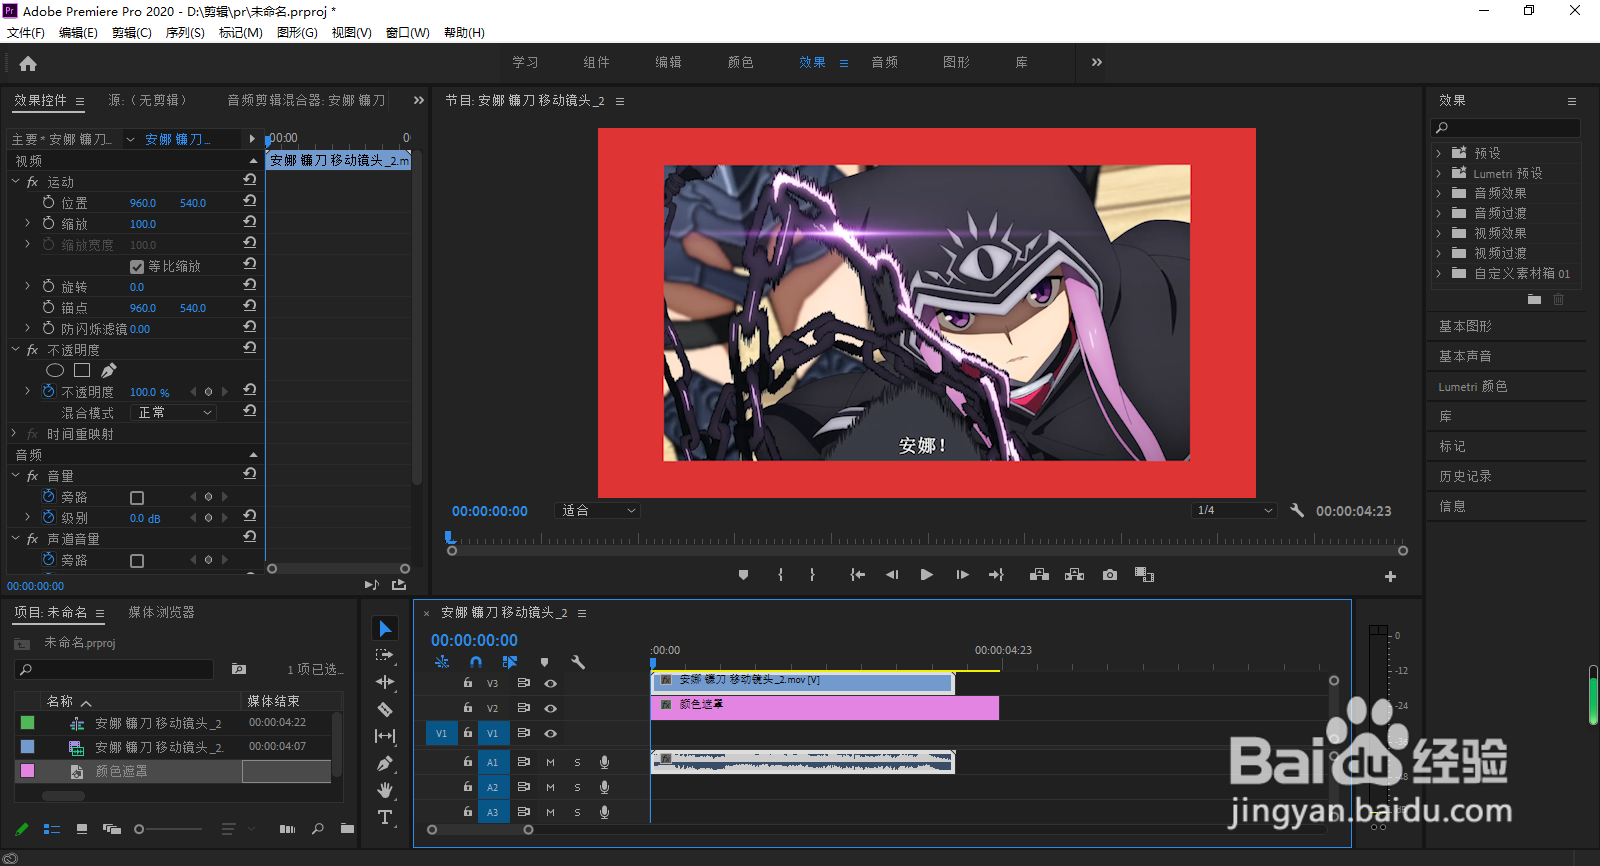This screenshot has width=1600, height=866.
Task: Open the Sequence menu
Action: coord(185,32)
